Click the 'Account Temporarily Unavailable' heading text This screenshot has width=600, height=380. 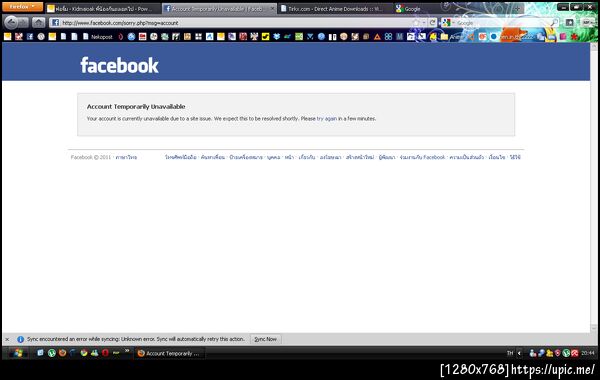click(x=136, y=106)
